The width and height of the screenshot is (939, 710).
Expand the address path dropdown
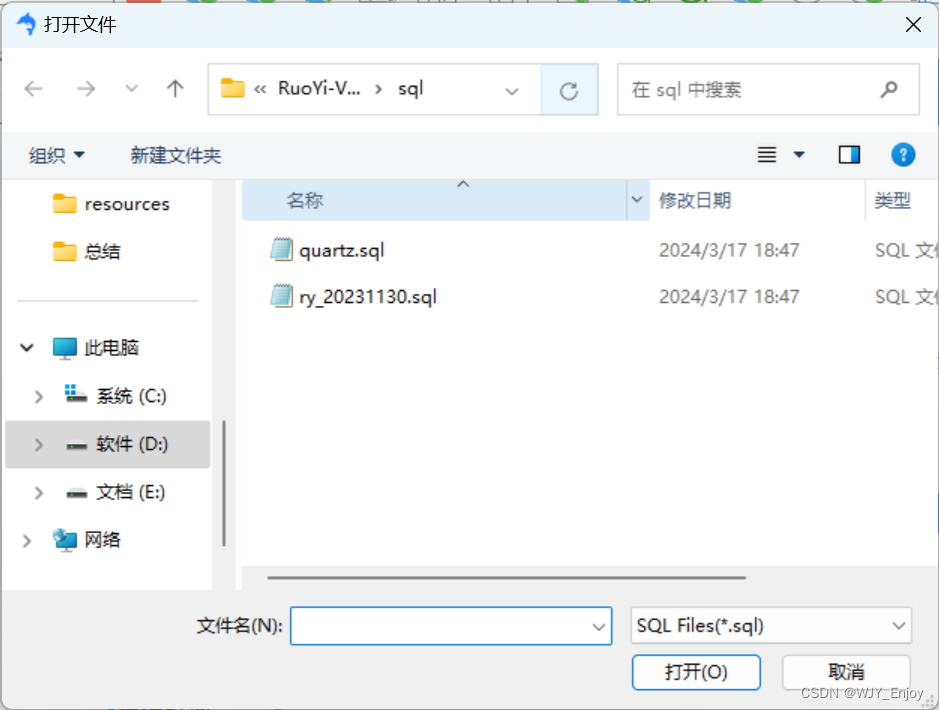tap(511, 91)
